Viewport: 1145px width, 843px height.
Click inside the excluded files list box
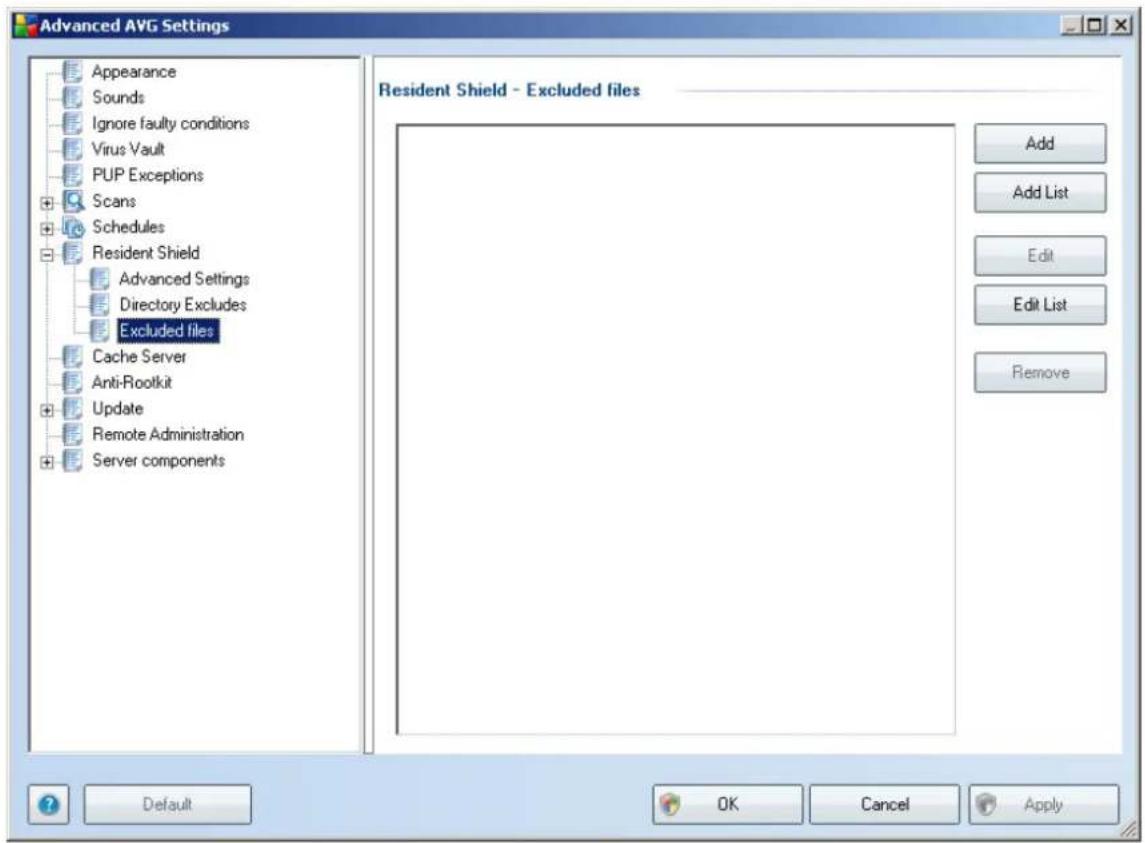click(x=675, y=430)
